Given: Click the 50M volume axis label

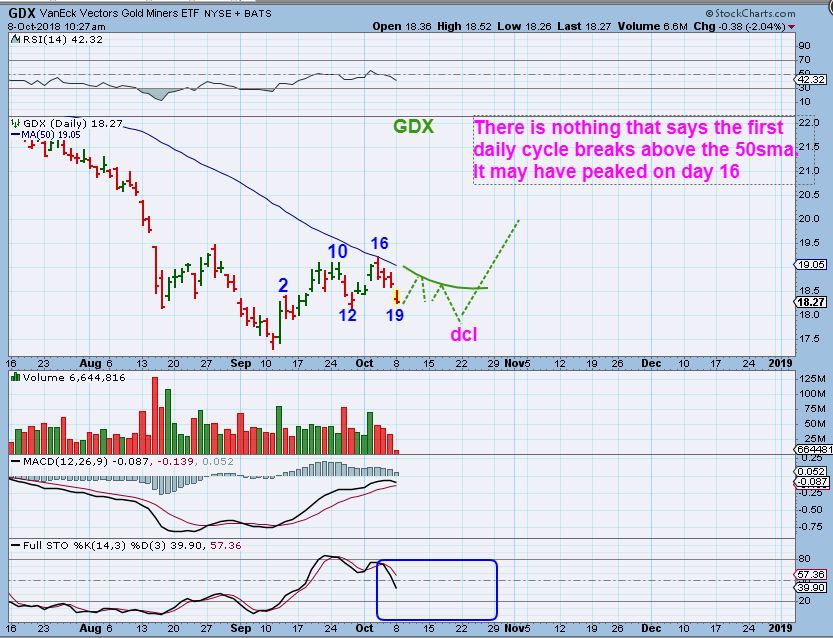Looking at the screenshot, I should (814, 424).
